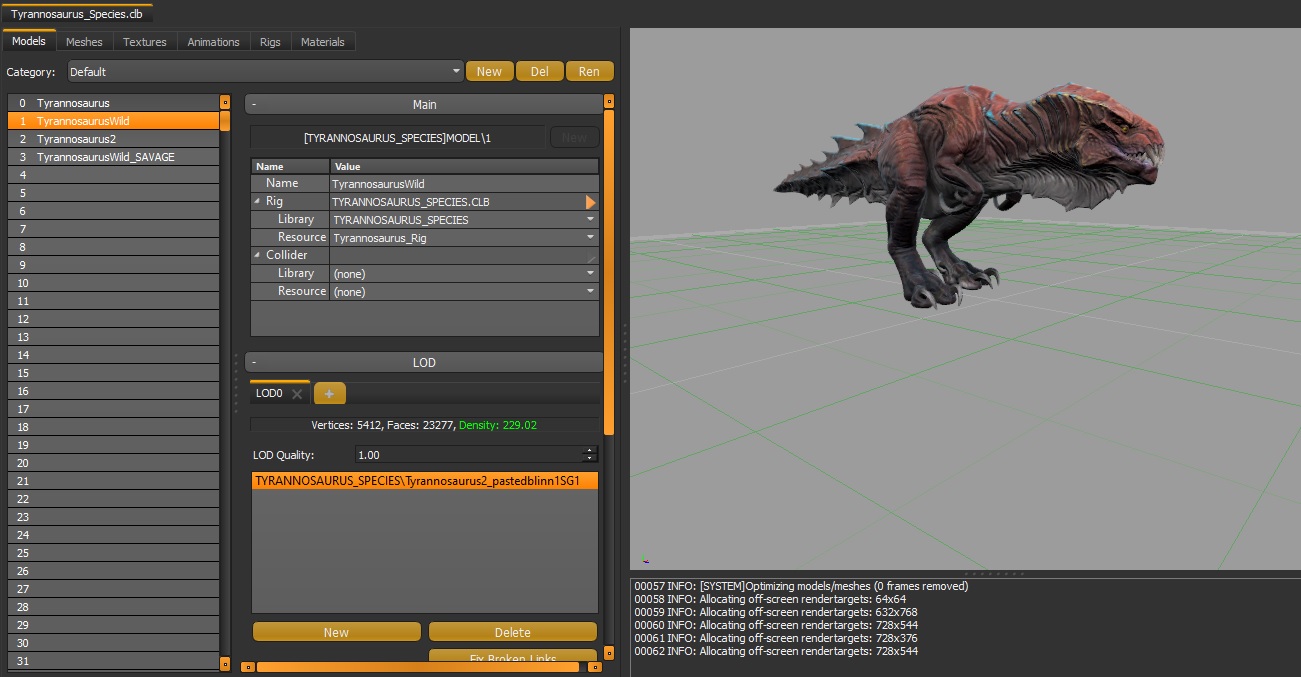
Task: Click the Del button beside Category
Action: coord(539,71)
